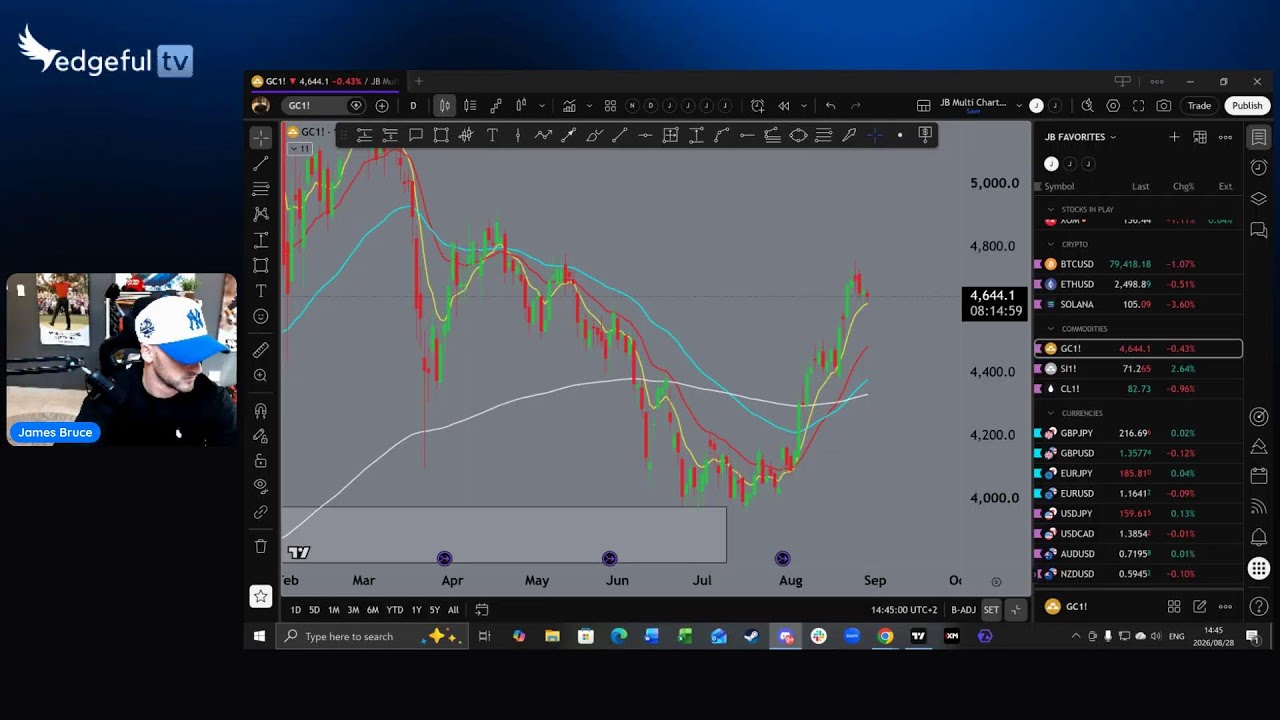Select the 1M time range

pos(334,610)
